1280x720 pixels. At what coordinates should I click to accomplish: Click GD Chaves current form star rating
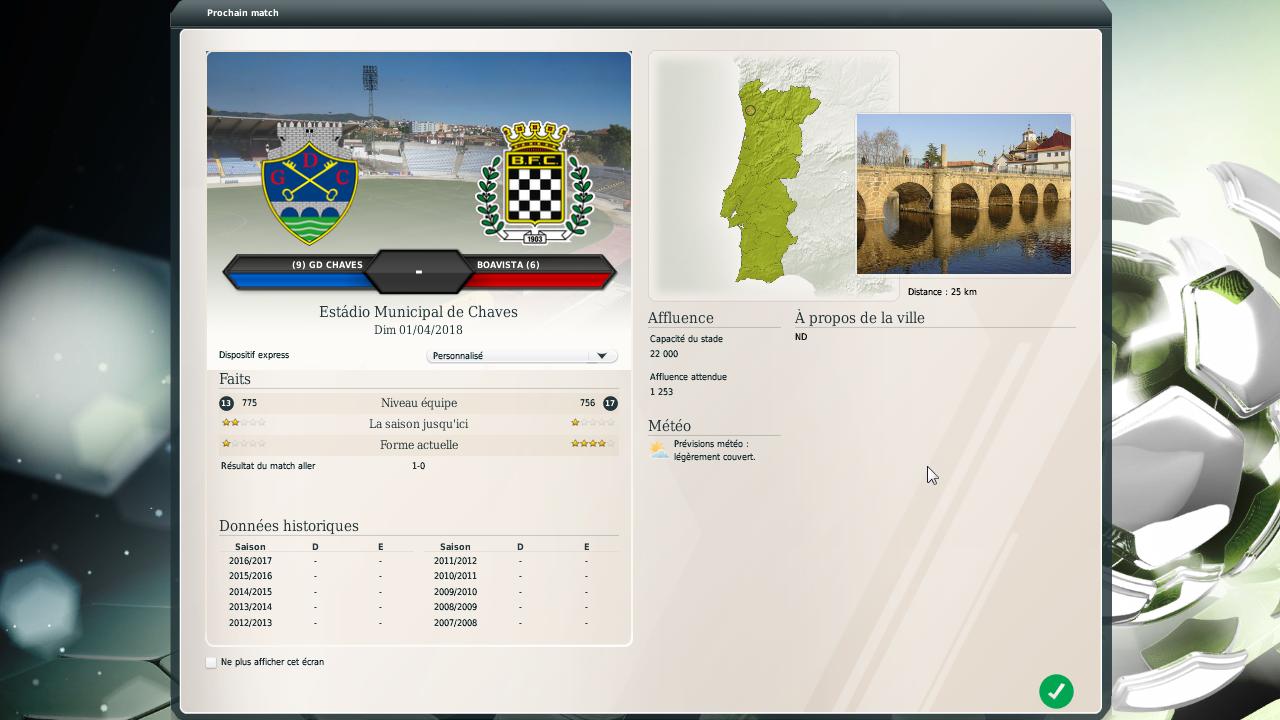click(244, 444)
